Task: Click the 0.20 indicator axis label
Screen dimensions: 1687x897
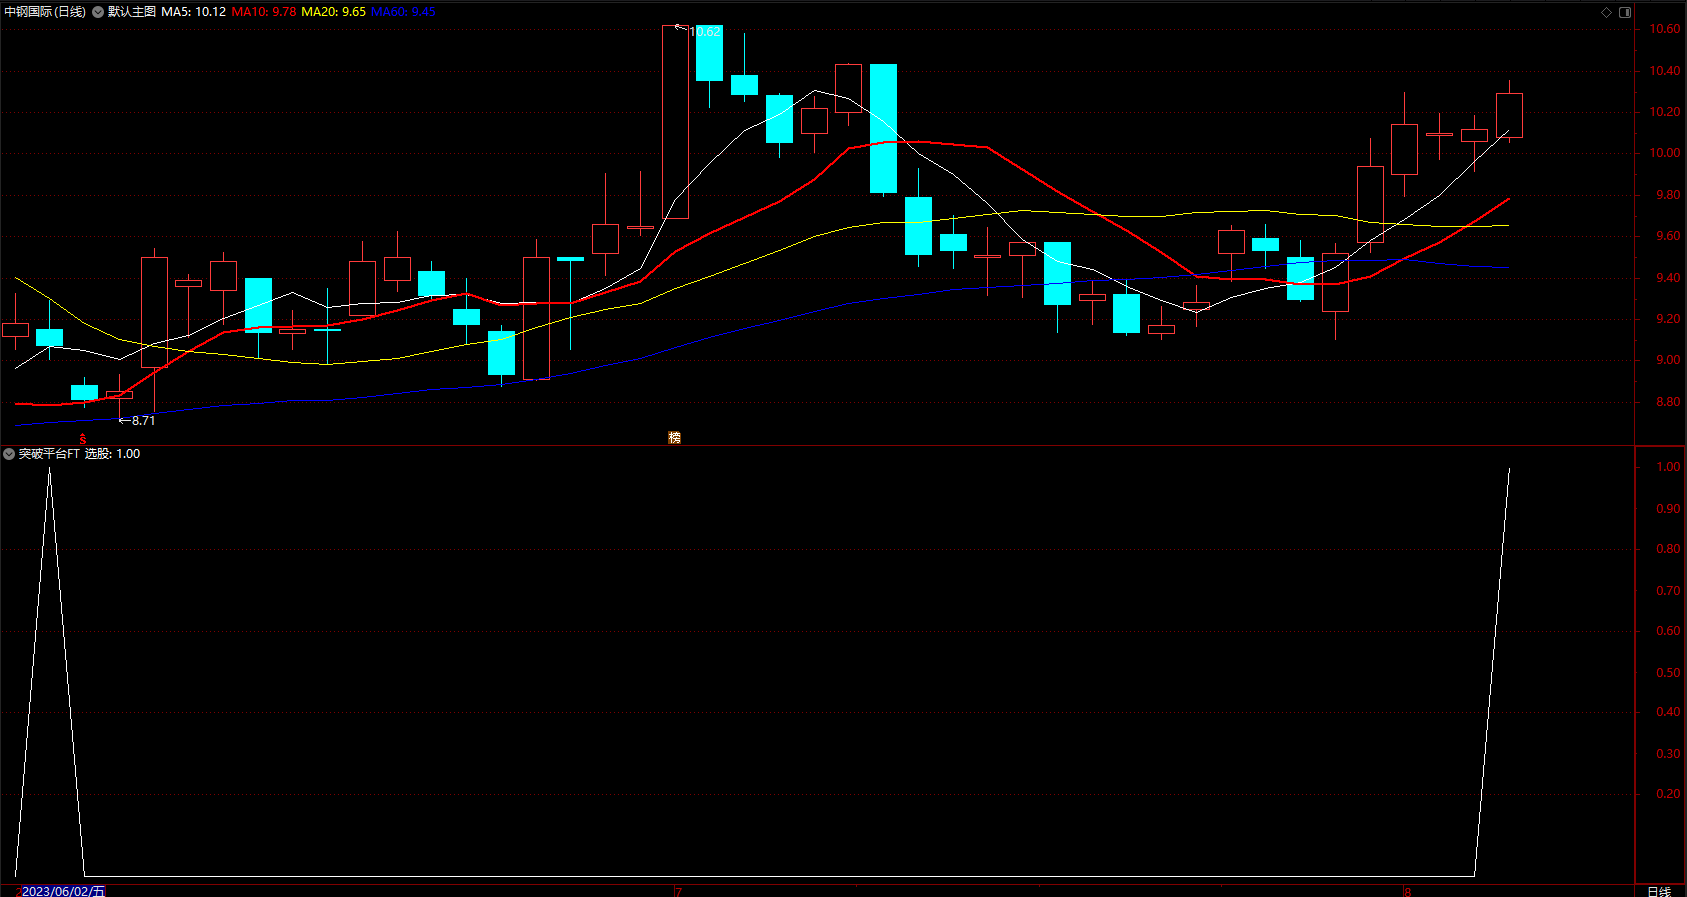Action: coord(1668,794)
